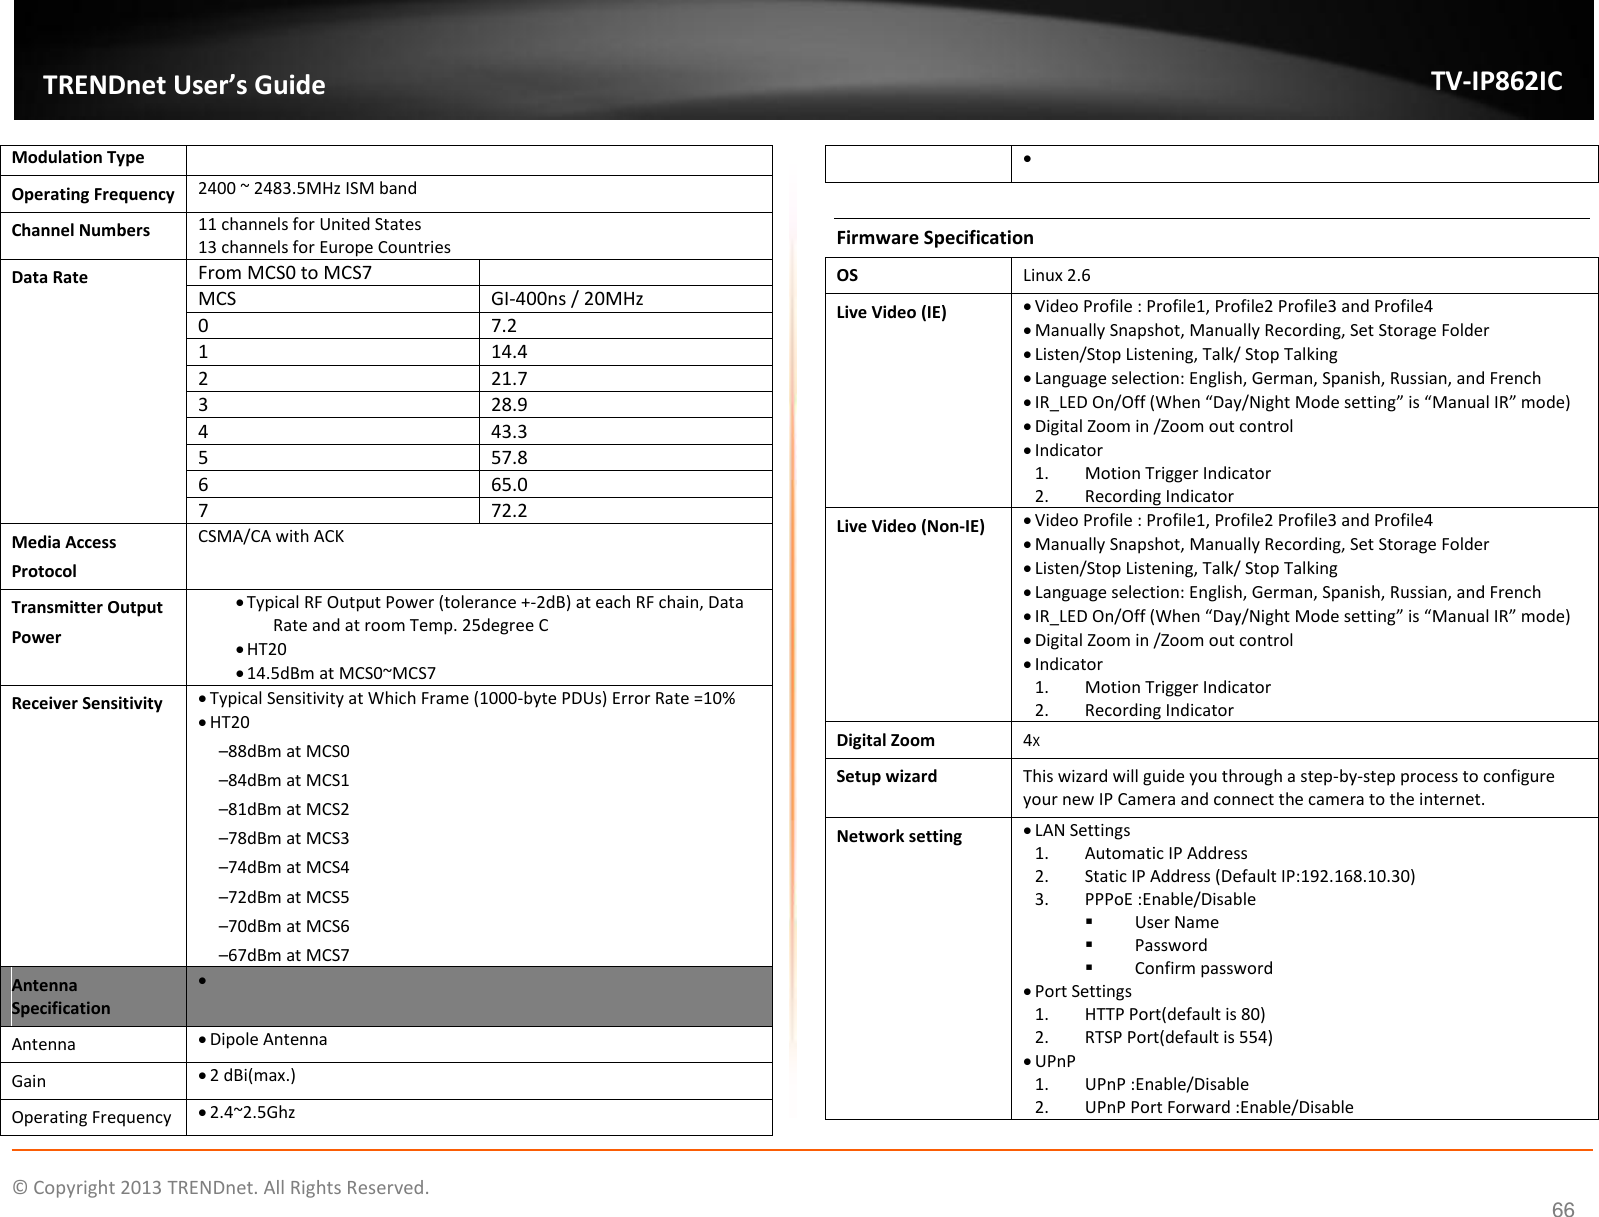The height and width of the screenshot is (1217, 1599).
Task: Click 'Automatic IP Address' LAN setting item
Action: 1166,853
